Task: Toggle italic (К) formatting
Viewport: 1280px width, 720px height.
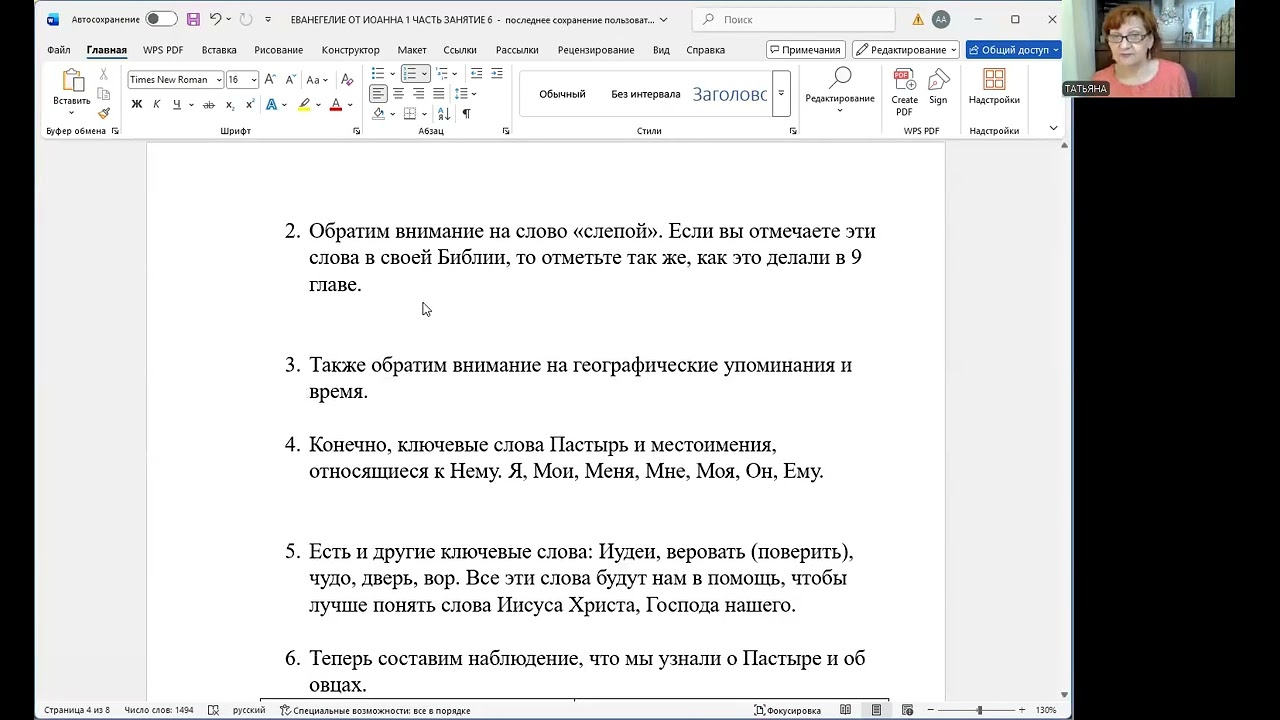Action: (x=157, y=104)
